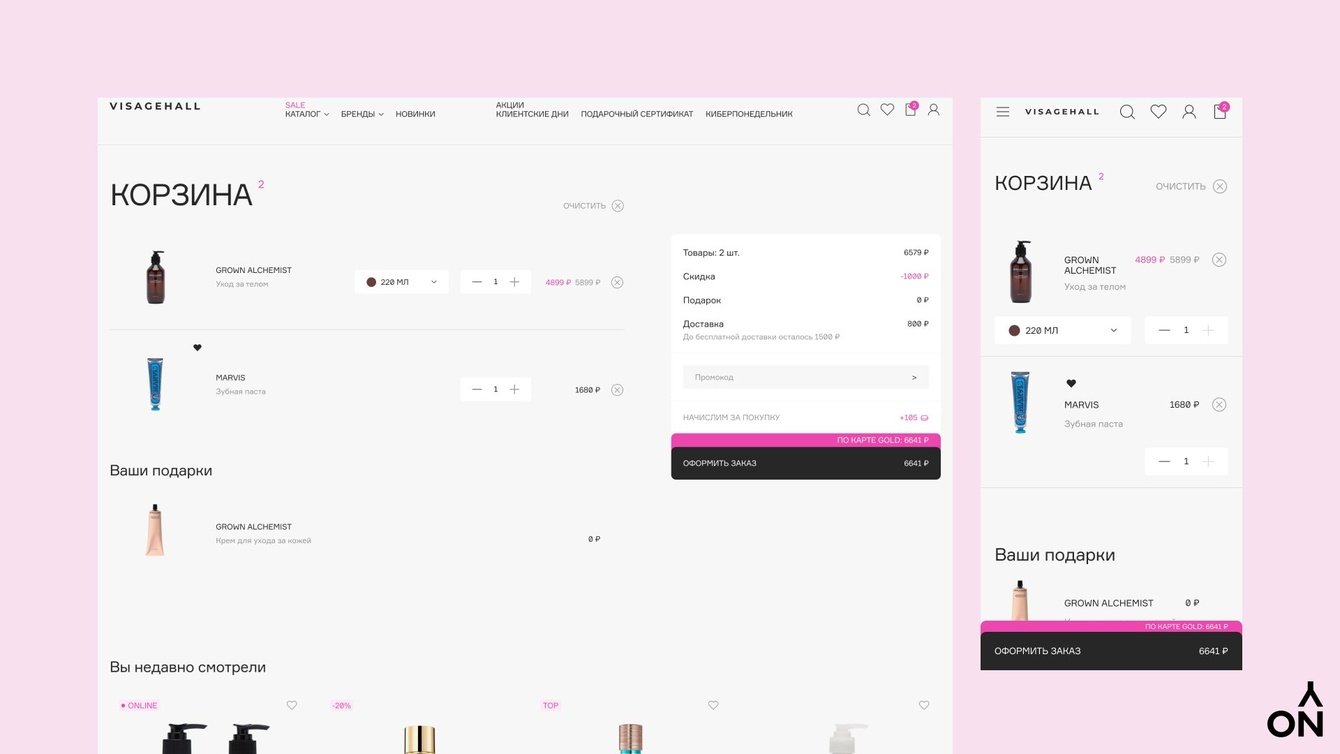Open the 220 МЛ volume dropdown on mobile
Image resolution: width=1340 pixels, height=754 pixels.
(x=1063, y=330)
